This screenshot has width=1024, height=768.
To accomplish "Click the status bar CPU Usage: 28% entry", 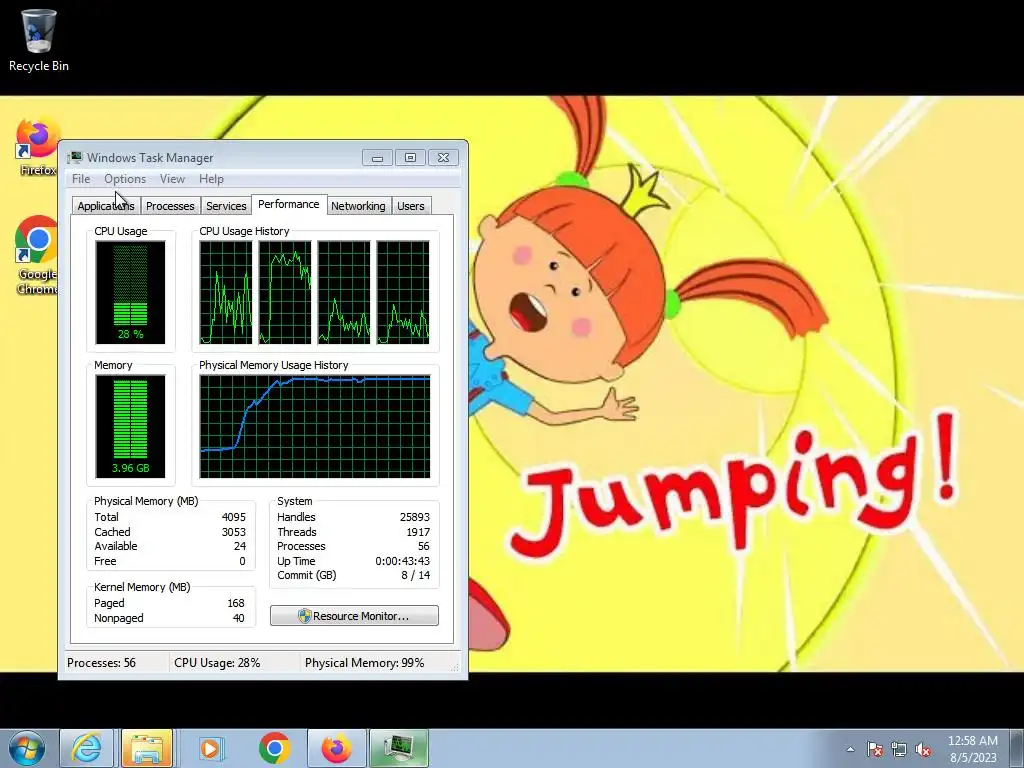I will tap(217, 663).
